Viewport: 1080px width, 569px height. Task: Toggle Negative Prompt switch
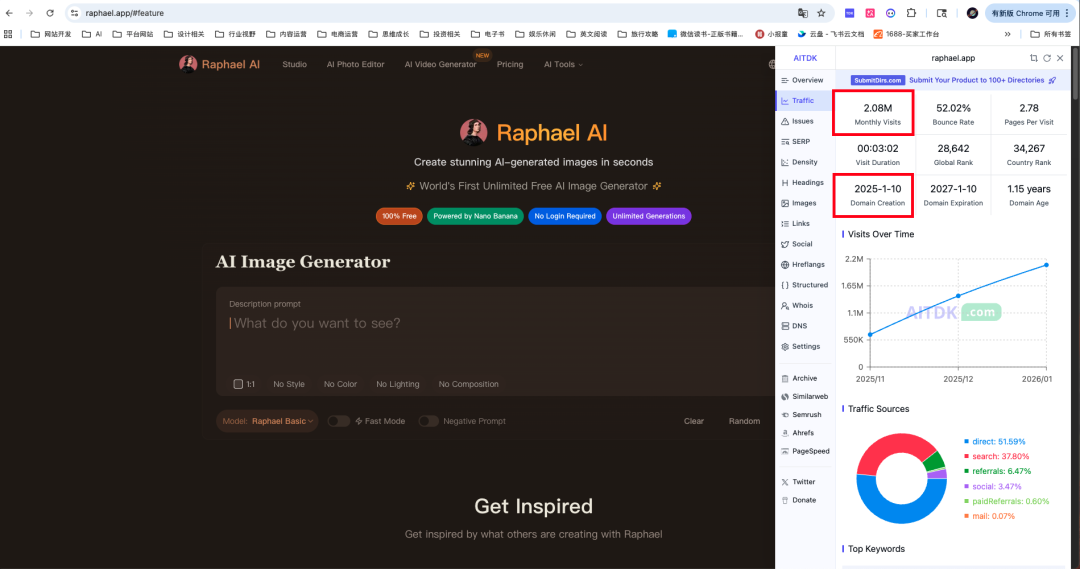428,421
